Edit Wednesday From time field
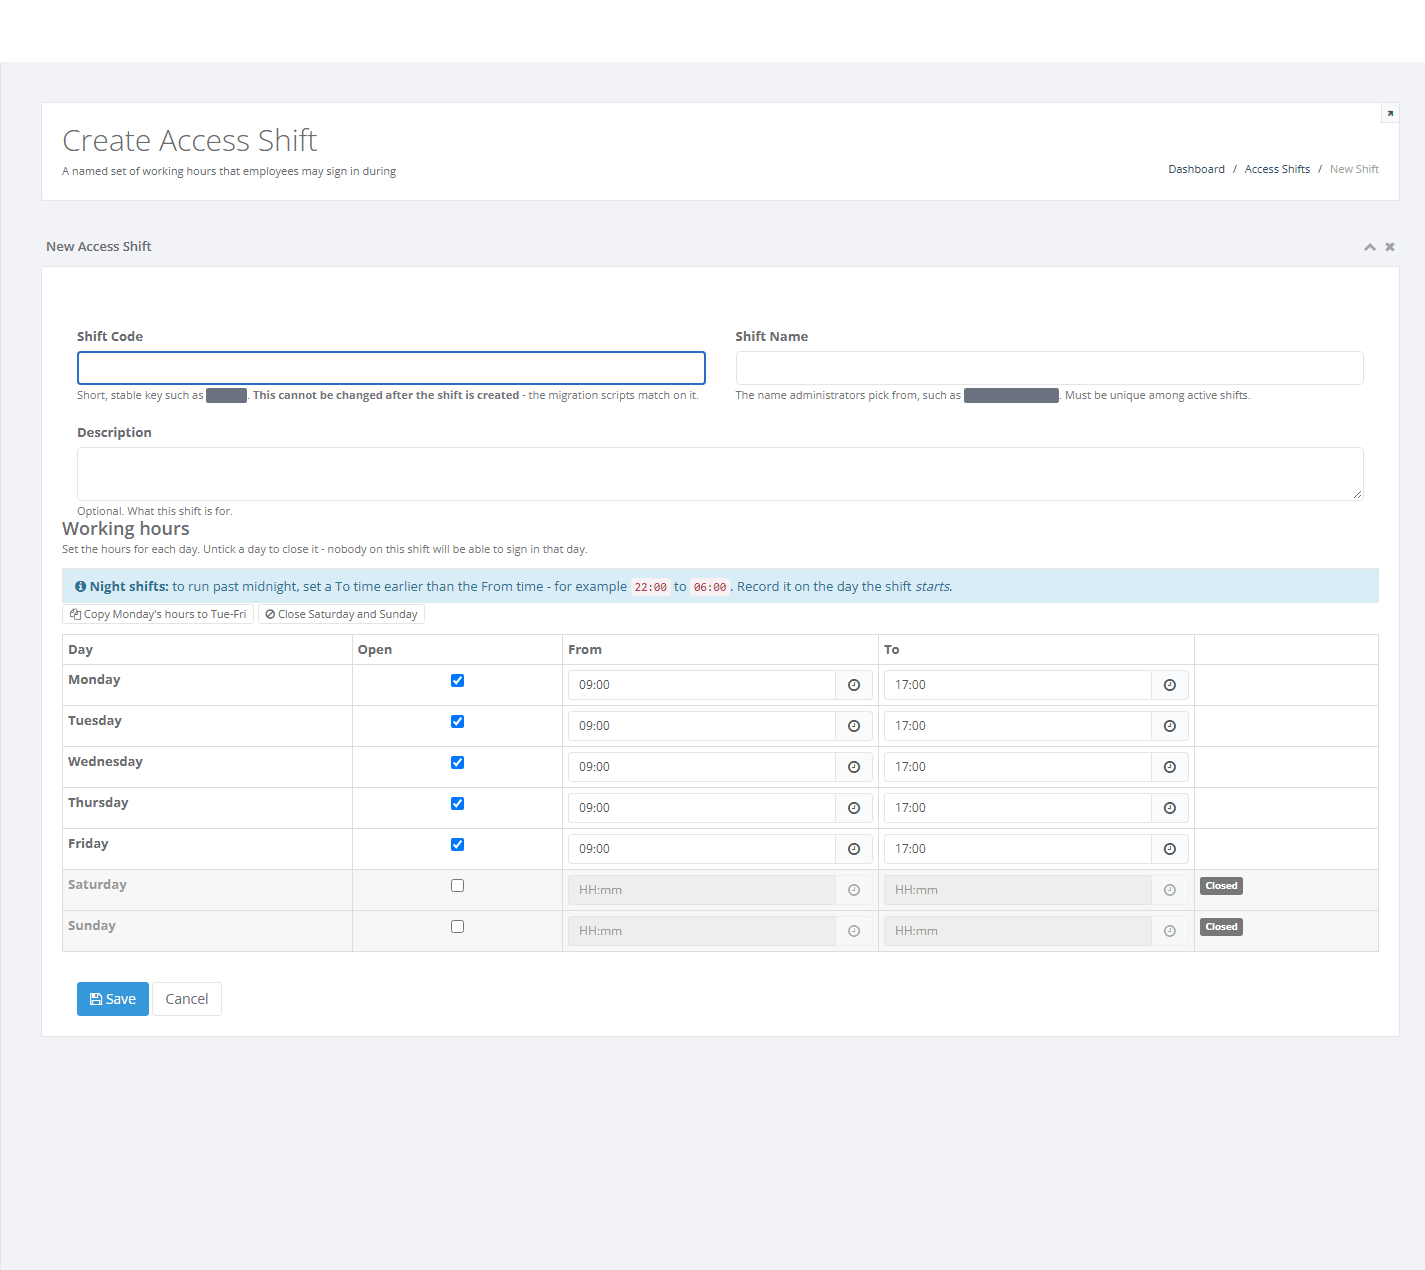Image resolution: width=1425 pixels, height=1270 pixels. (x=702, y=767)
